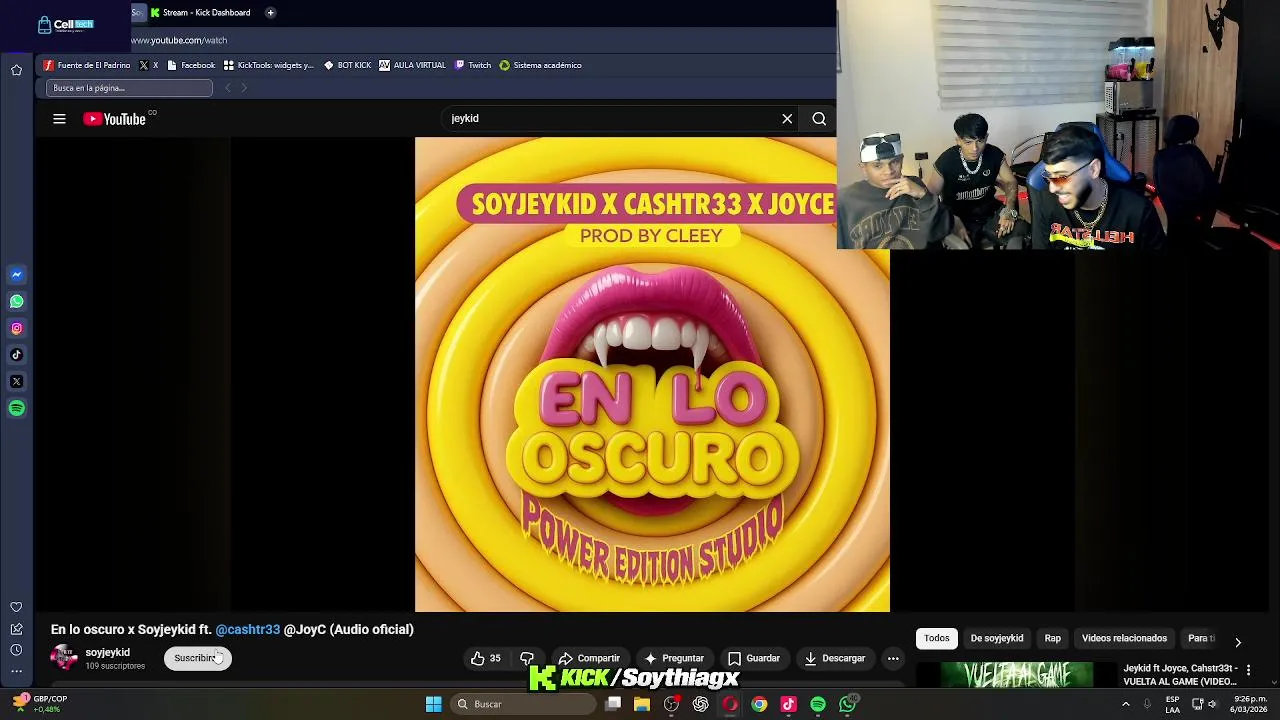Run the YouTube search magnifier button
The height and width of the screenshot is (720, 1280).
pyautogui.click(x=819, y=119)
